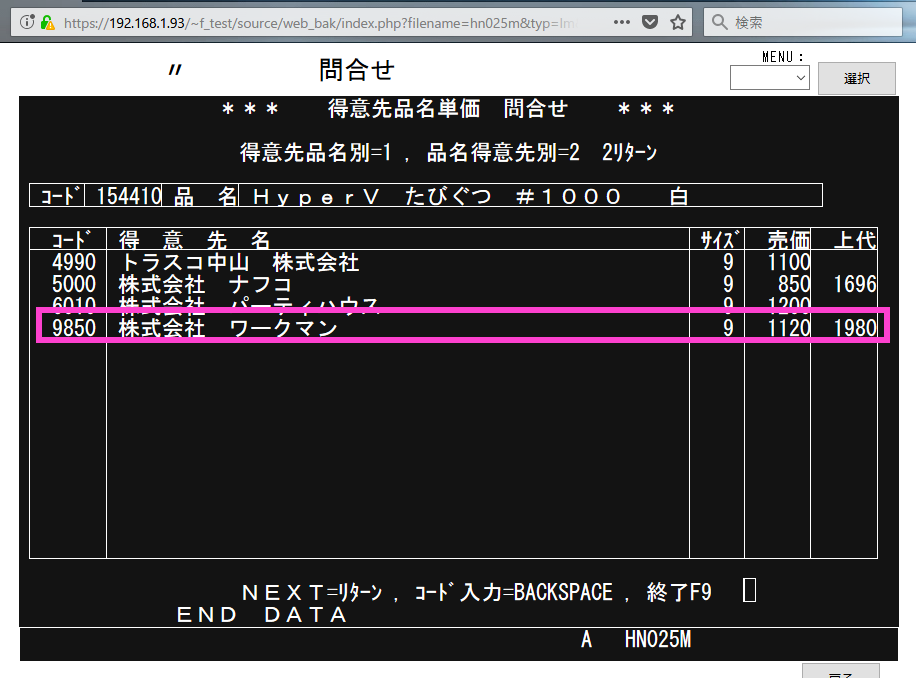Click the Pocket save icon
This screenshot has height=678, width=916.
tap(650, 22)
